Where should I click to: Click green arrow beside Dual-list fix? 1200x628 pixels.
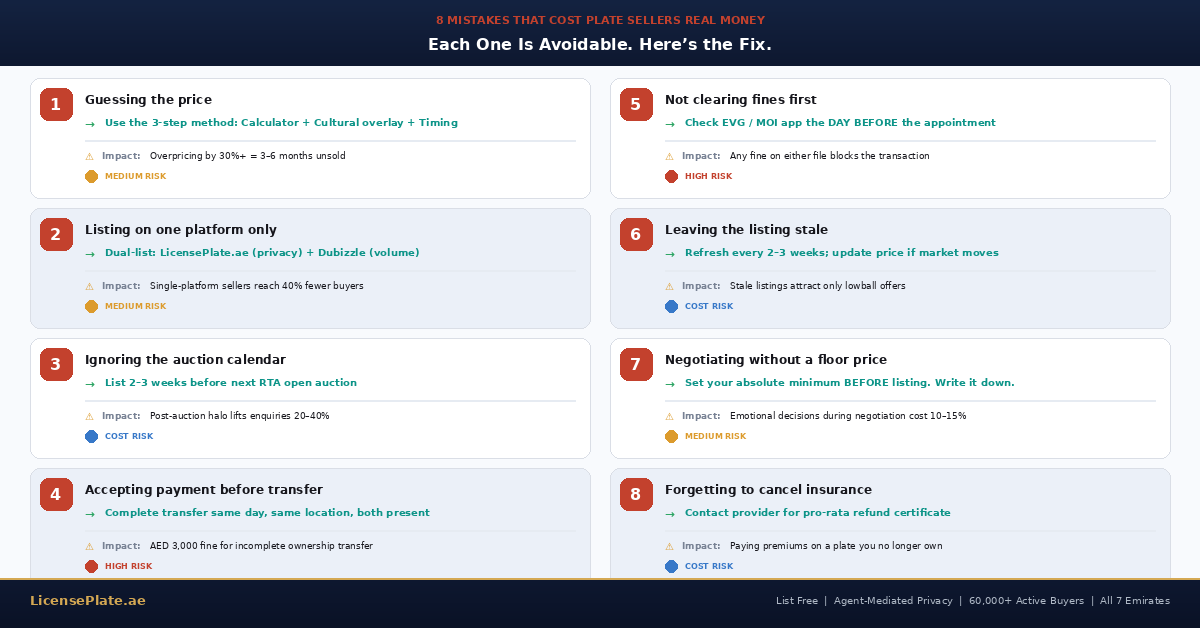(90, 254)
